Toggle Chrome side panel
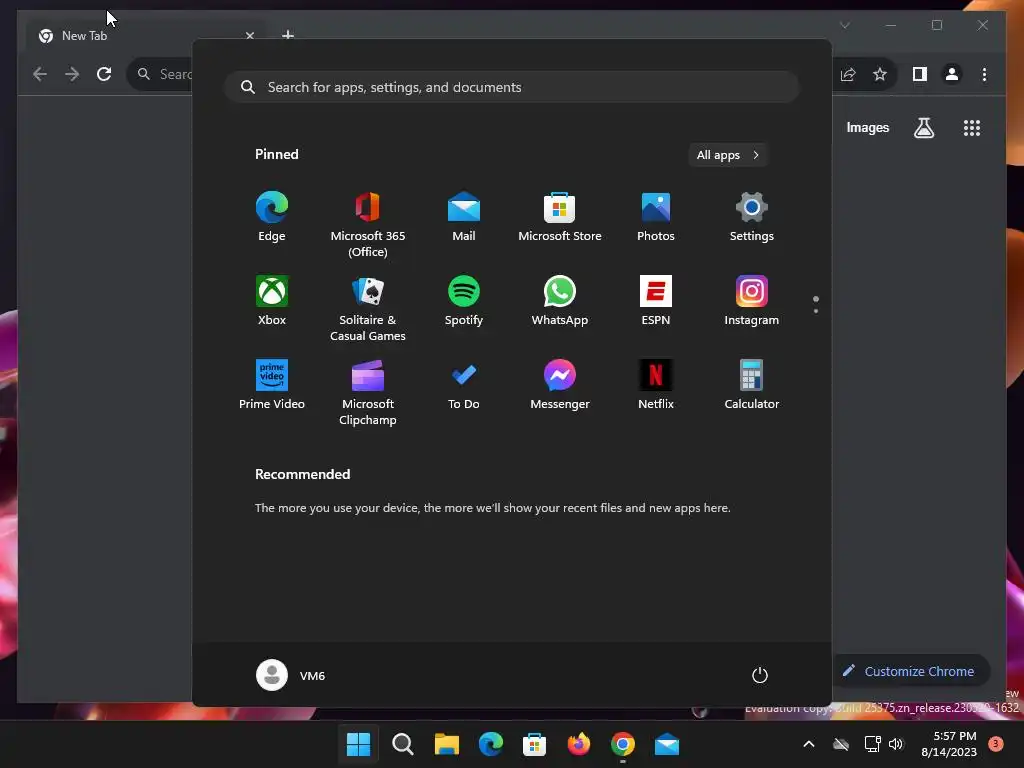Image resolution: width=1024 pixels, height=768 pixels. (x=920, y=74)
